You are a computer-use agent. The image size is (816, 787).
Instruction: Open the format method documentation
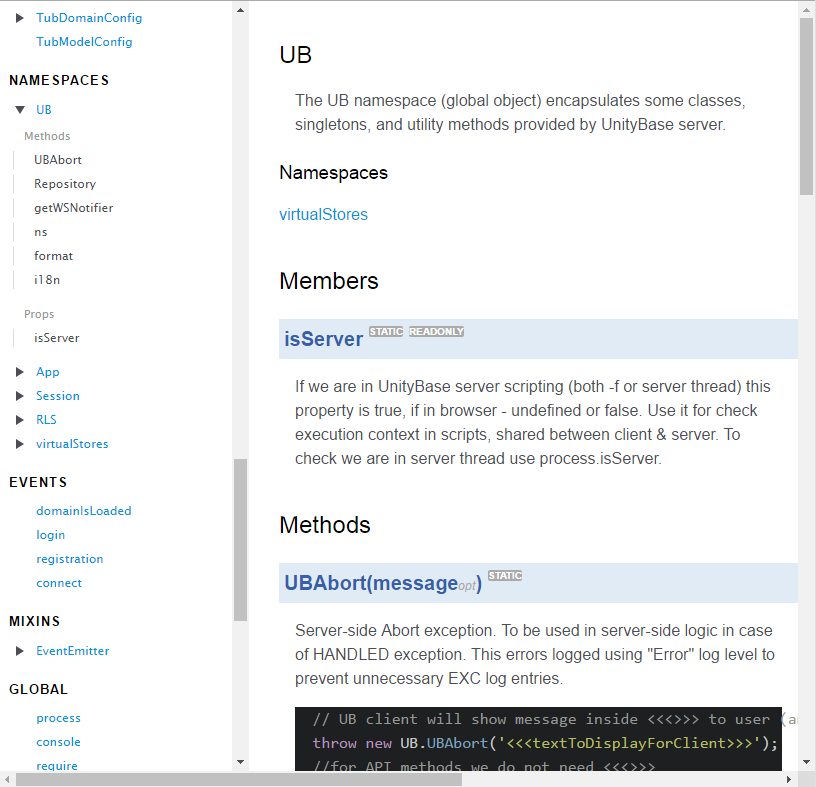click(53, 255)
